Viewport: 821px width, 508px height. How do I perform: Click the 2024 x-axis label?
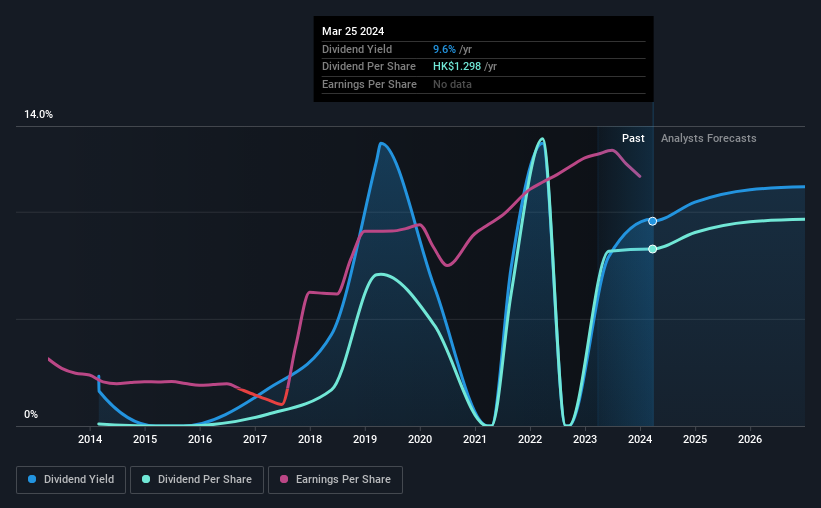(x=640, y=439)
